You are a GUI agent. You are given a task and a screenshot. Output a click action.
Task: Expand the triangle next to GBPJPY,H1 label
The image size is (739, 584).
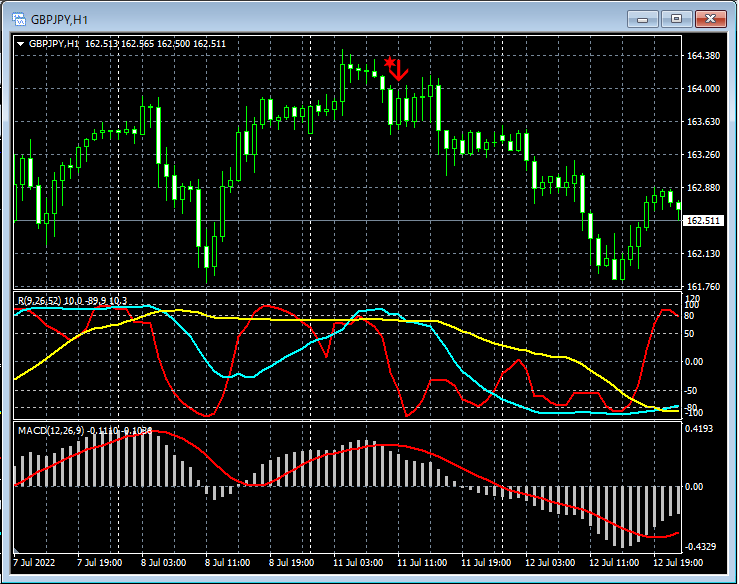tap(21, 43)
